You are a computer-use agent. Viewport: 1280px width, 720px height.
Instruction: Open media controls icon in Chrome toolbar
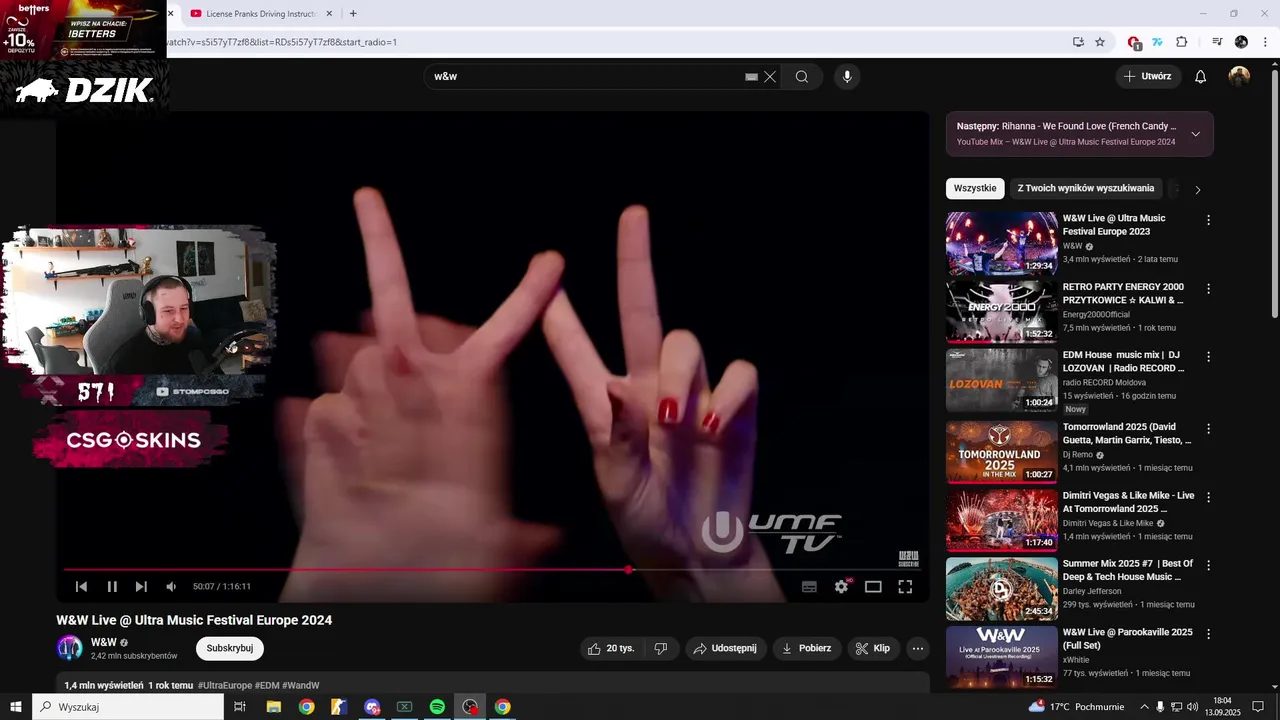[1217, 42]
